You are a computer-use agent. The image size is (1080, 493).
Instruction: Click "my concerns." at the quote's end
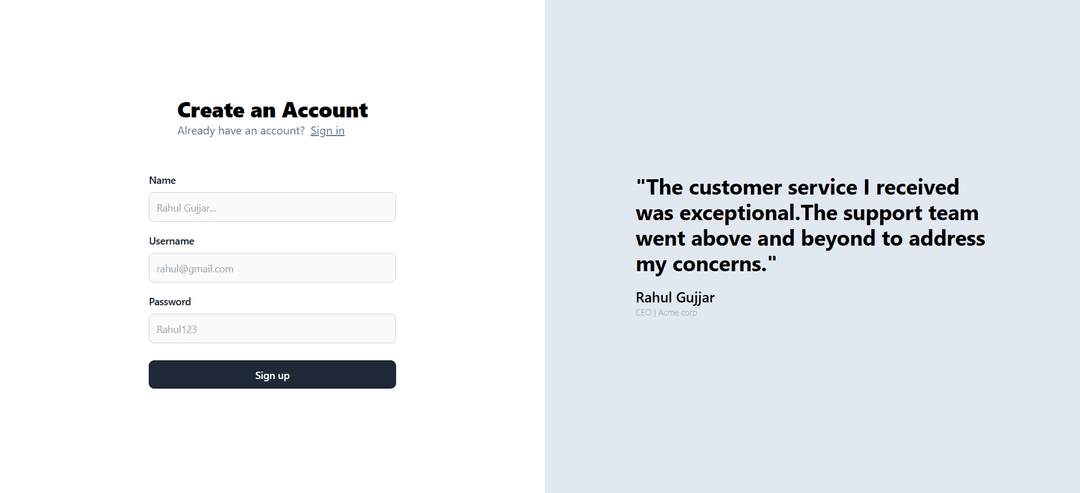click(x=703, y=264)
